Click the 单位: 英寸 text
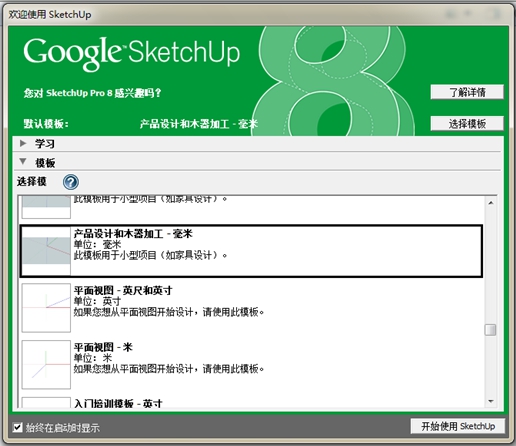The width and height of the screenshot is (516, 446). coord(97,301)
